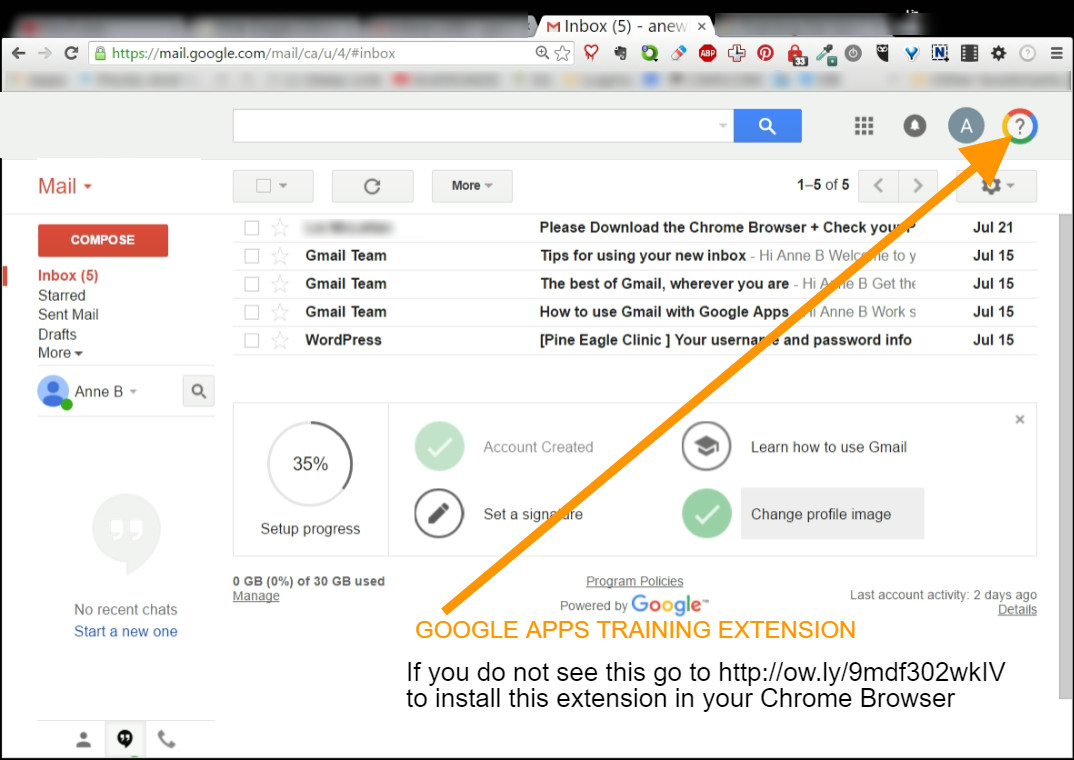The height and width of the screenshot is (760, 1074).
Task: Click Learn how to use Gmail
Action: click(x=829, y=447)
